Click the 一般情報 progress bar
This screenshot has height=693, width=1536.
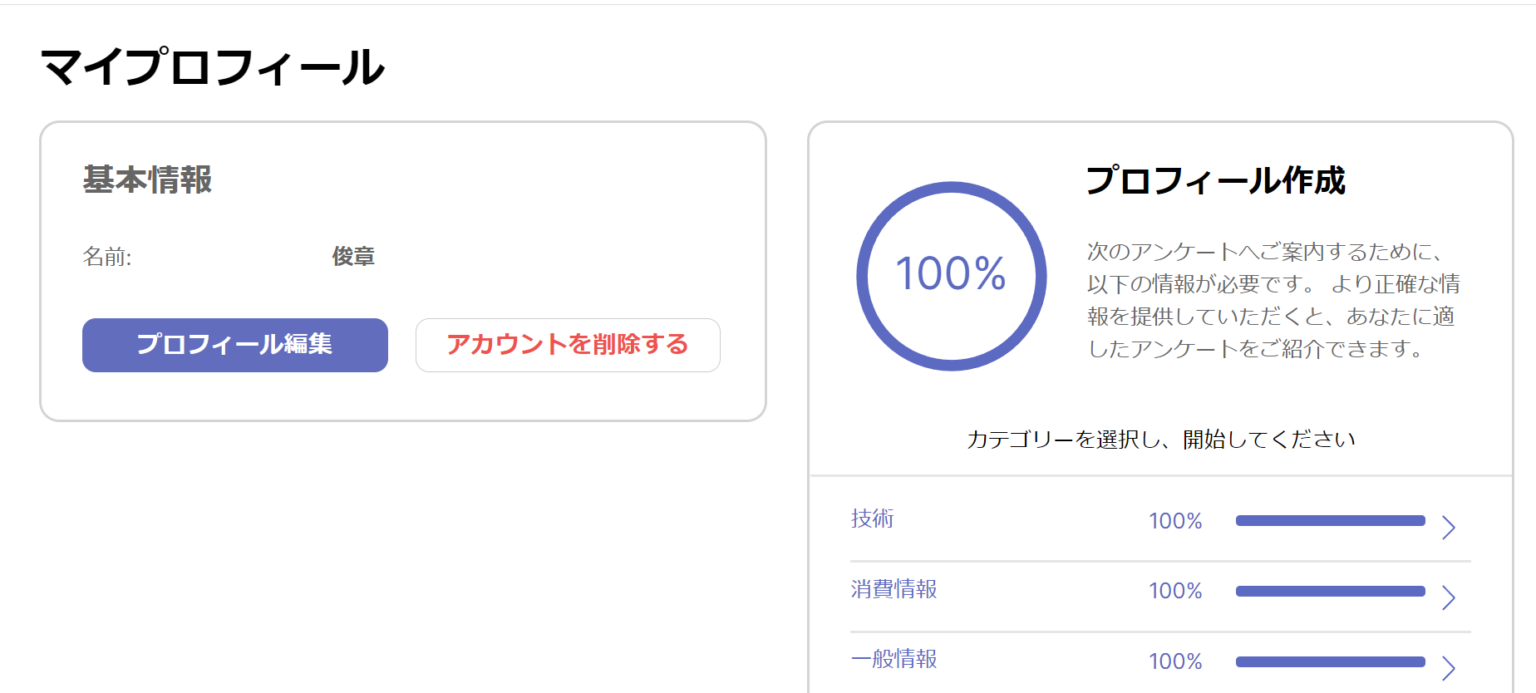coord(1330,661)
